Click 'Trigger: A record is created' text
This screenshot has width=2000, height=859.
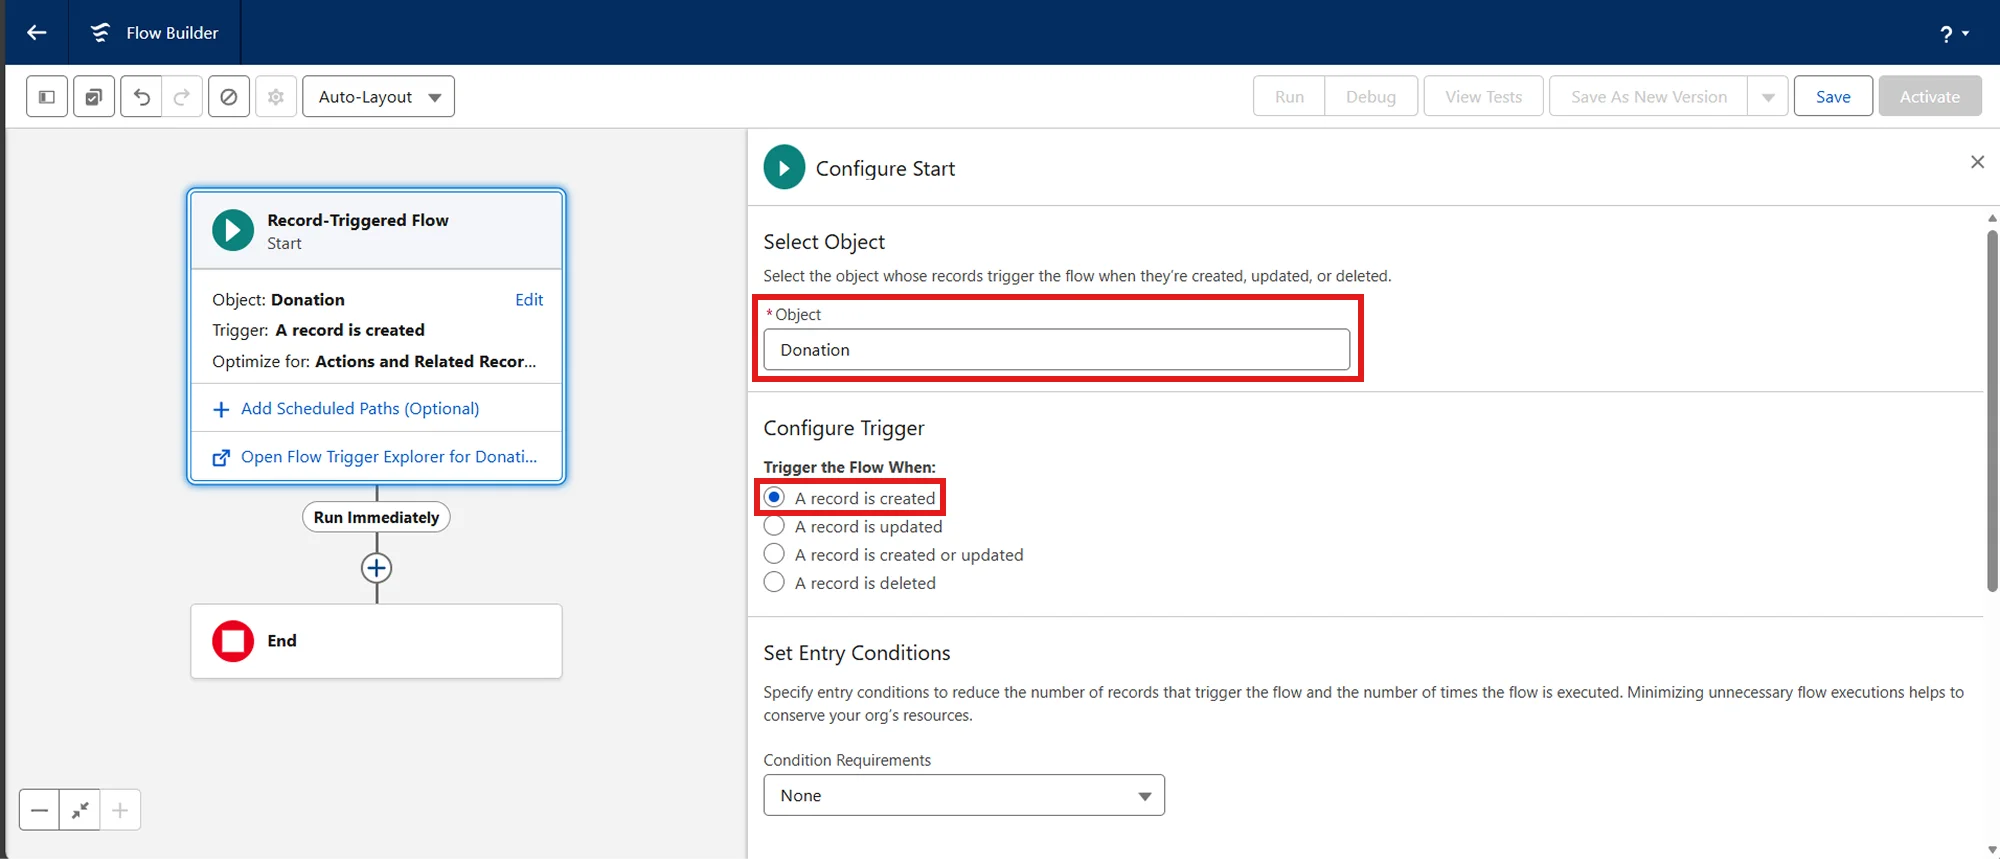click(x=318, y=330)
